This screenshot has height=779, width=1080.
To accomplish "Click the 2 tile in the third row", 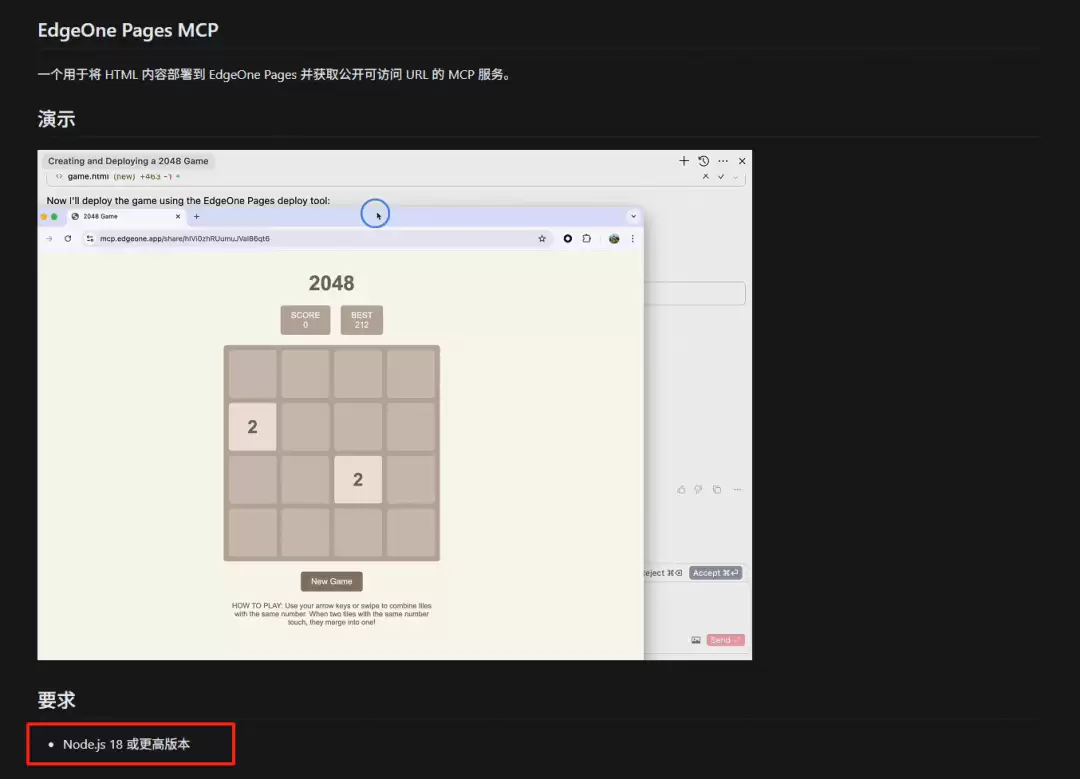I will coord(358,479).
